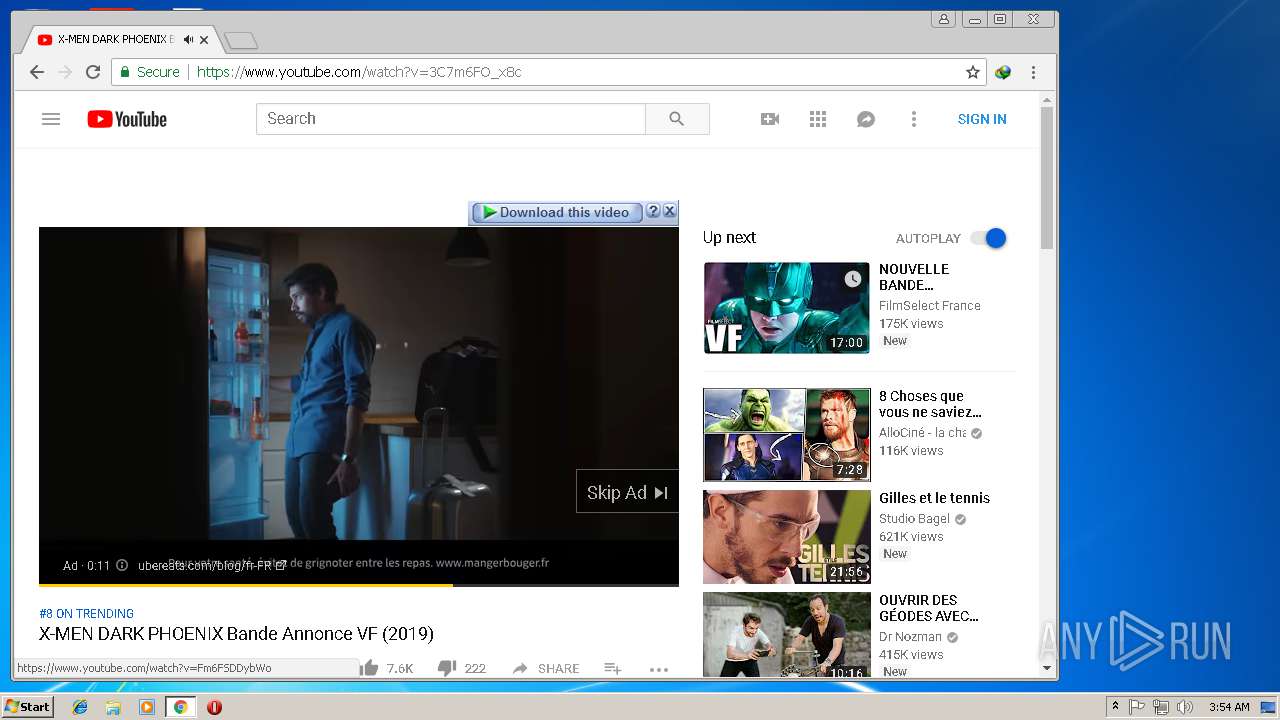
Task: Open more actions ellipsis under video
Action: (x=658, y=669)
